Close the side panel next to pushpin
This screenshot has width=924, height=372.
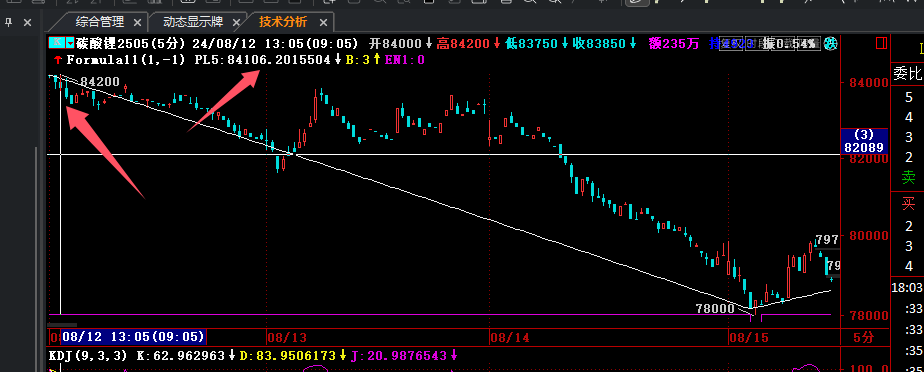27,22
